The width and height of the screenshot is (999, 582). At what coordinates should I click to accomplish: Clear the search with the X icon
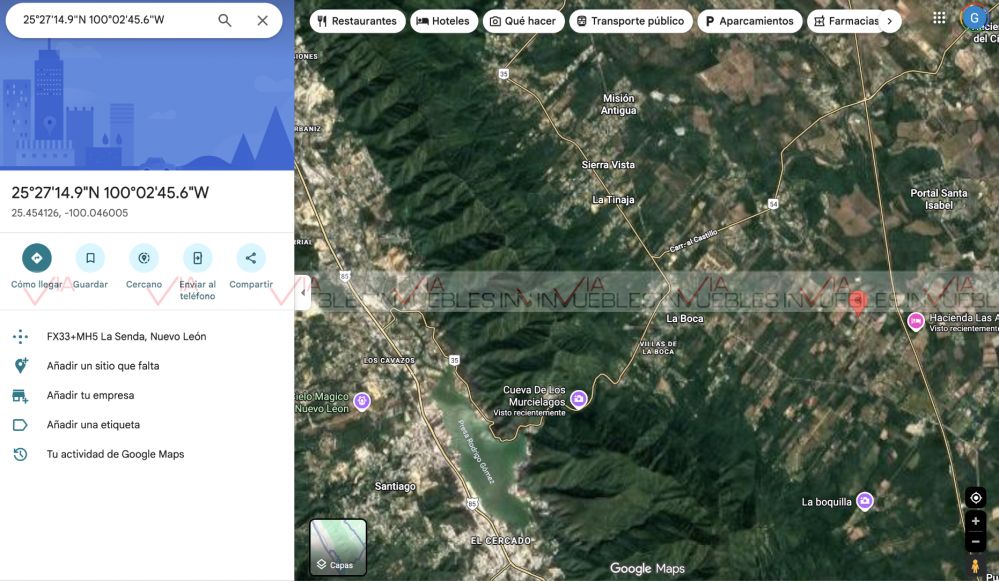262,20
